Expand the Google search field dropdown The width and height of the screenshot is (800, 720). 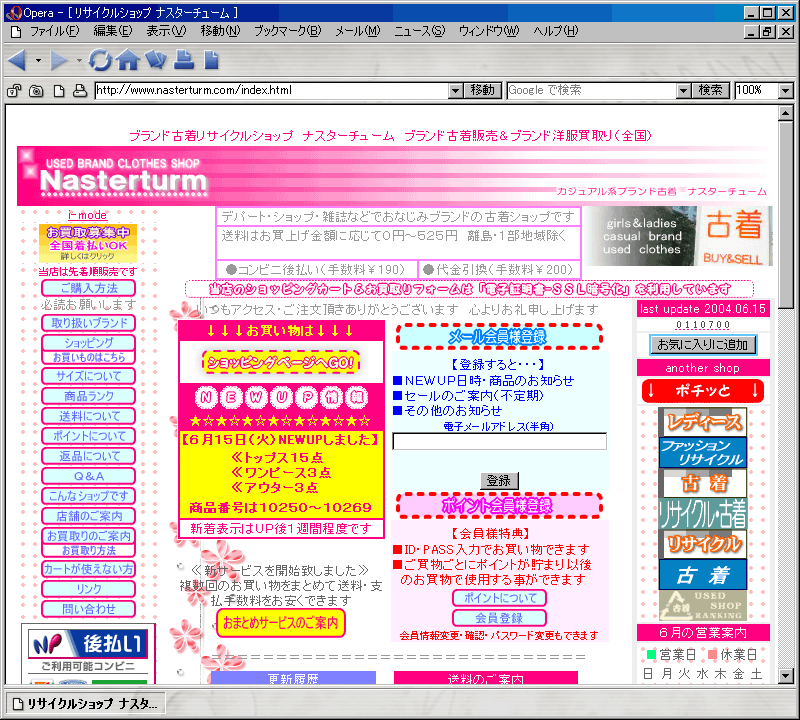[684, 91]
